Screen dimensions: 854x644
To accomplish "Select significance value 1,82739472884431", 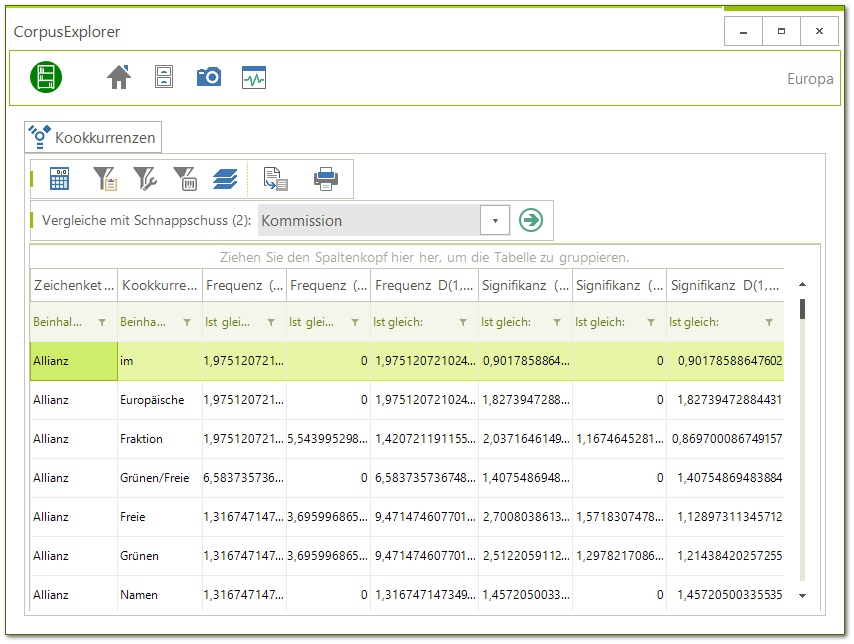I will coord(725,400).
